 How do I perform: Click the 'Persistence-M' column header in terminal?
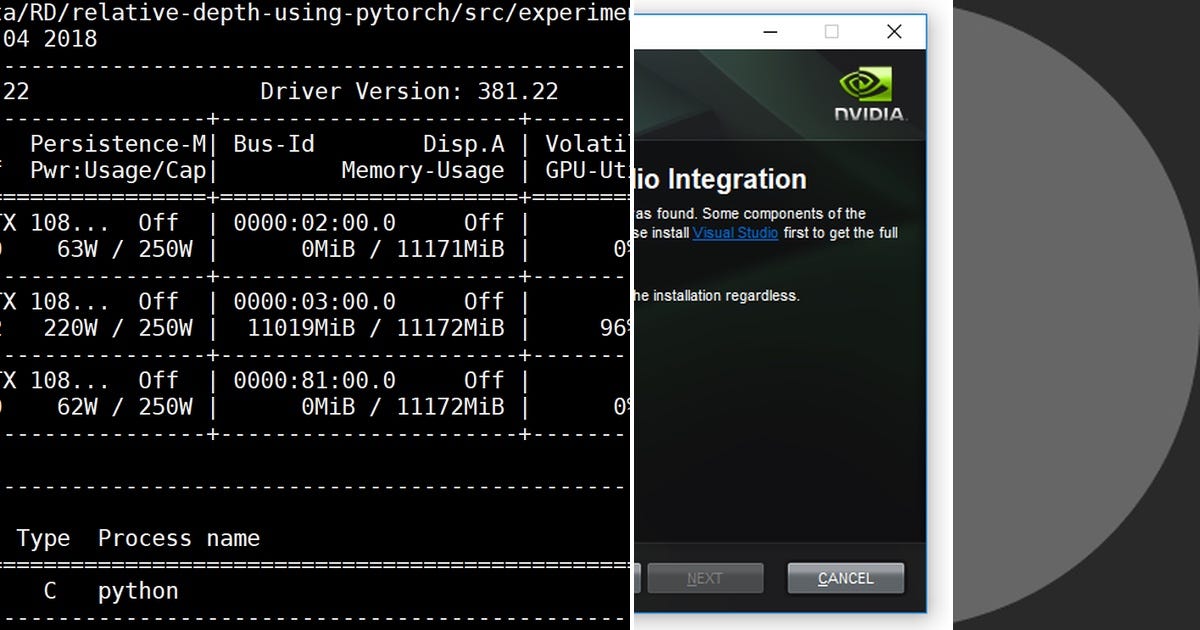[x=117, y=144]
